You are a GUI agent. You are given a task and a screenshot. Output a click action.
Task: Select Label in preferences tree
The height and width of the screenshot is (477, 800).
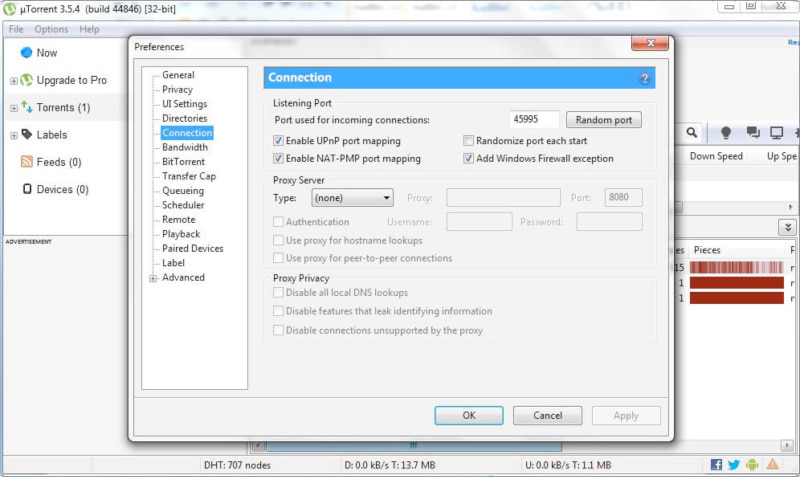[173, 263]
